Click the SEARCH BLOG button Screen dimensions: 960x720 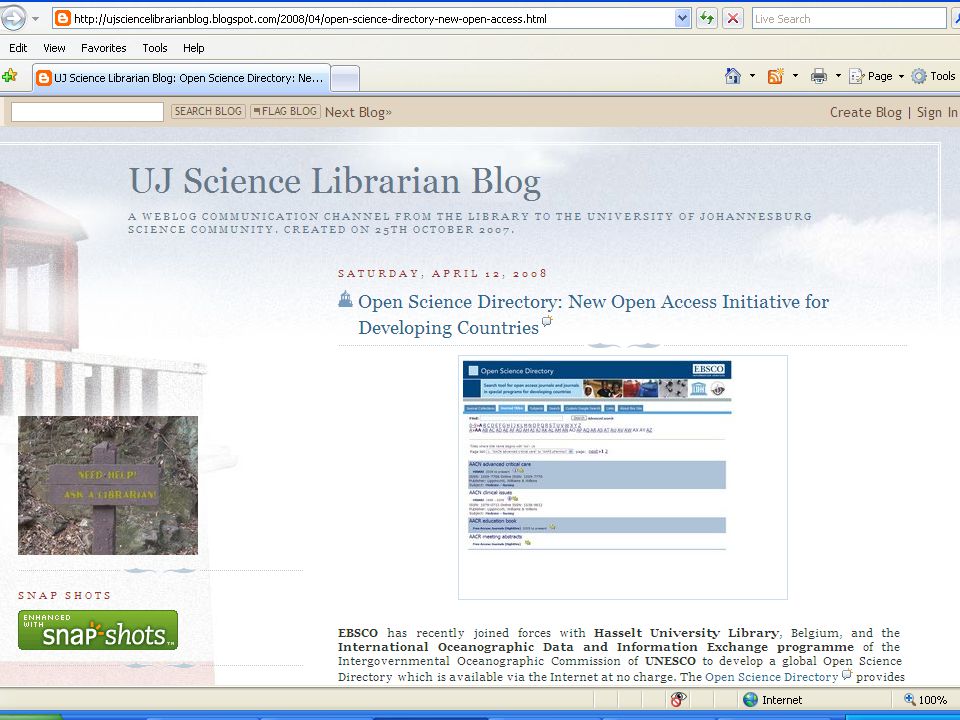tap(208, 111)
